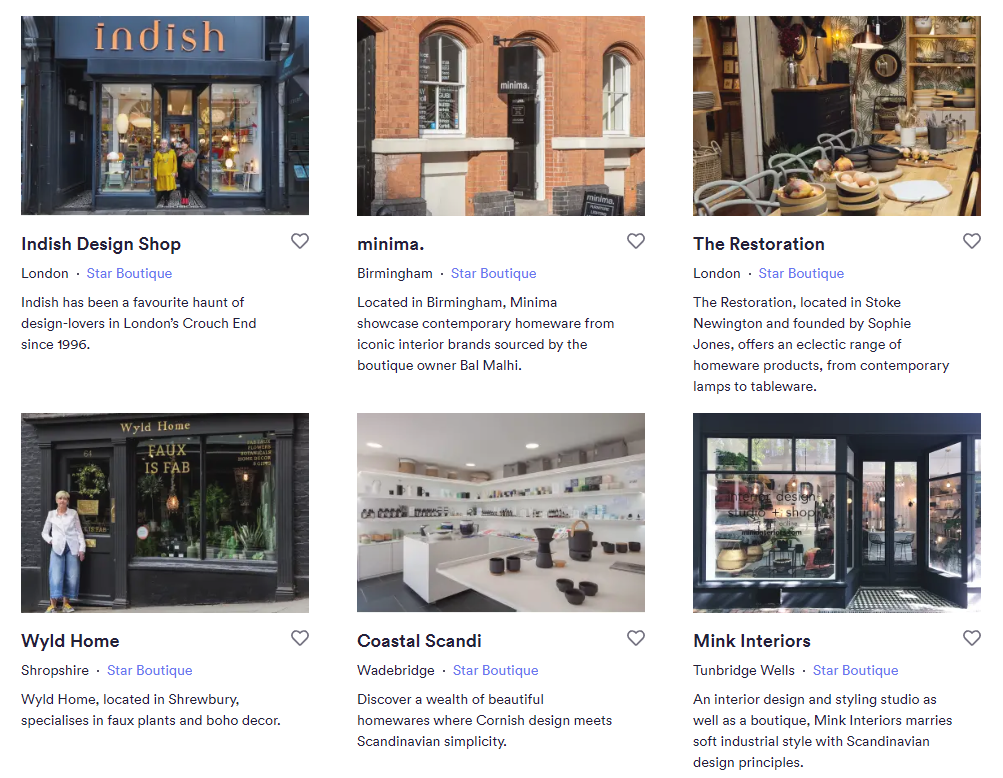View Coastal Scandi shelves photo
Screen dimensions: 1003x778
point(501,512)
